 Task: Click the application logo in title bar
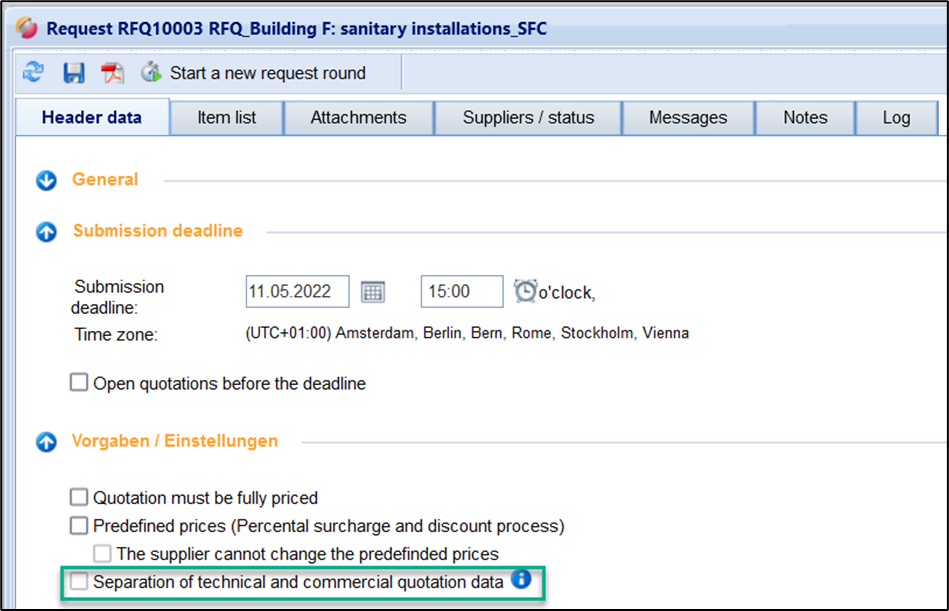(27, 26)
